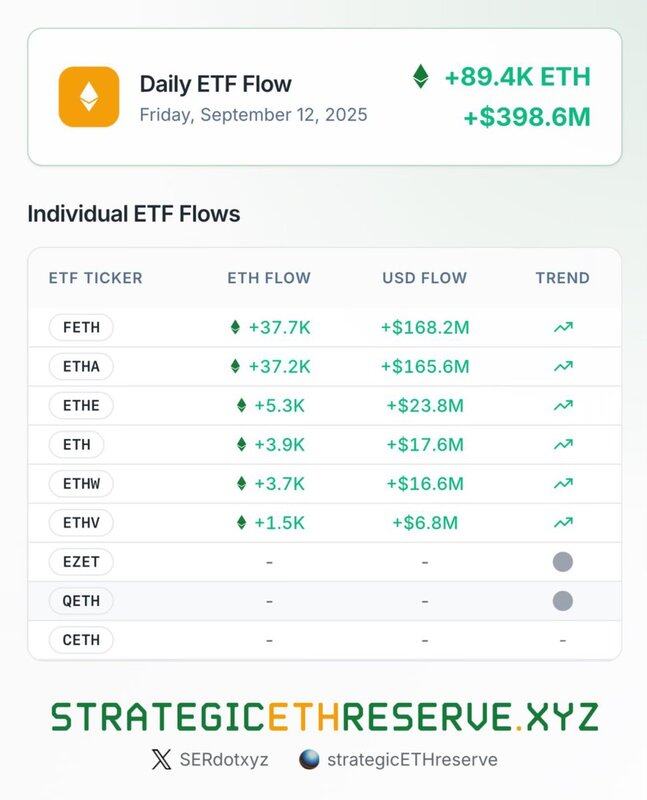
Task: Click the ETH diamond icon in ETHE row
Action: tap(242, 406)
